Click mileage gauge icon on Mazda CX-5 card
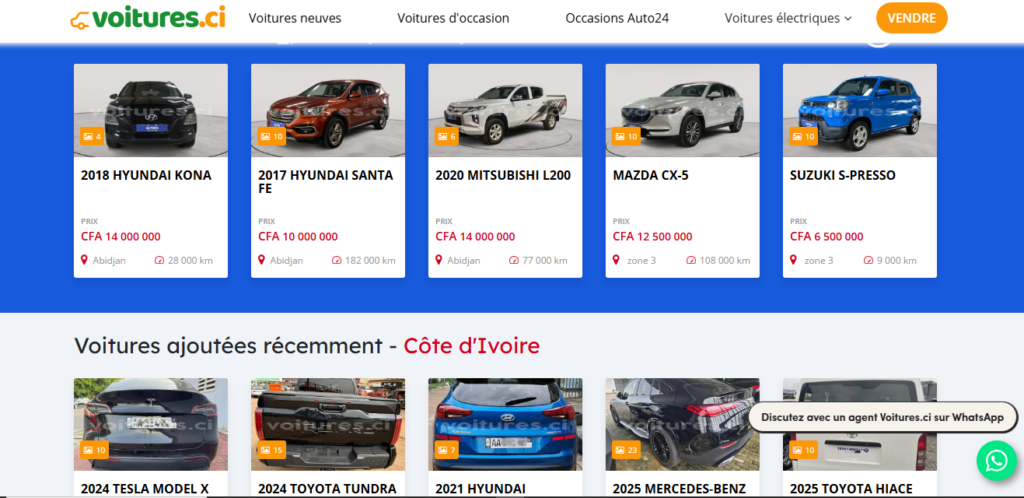1024x498 pixels. tap(691, 260)
